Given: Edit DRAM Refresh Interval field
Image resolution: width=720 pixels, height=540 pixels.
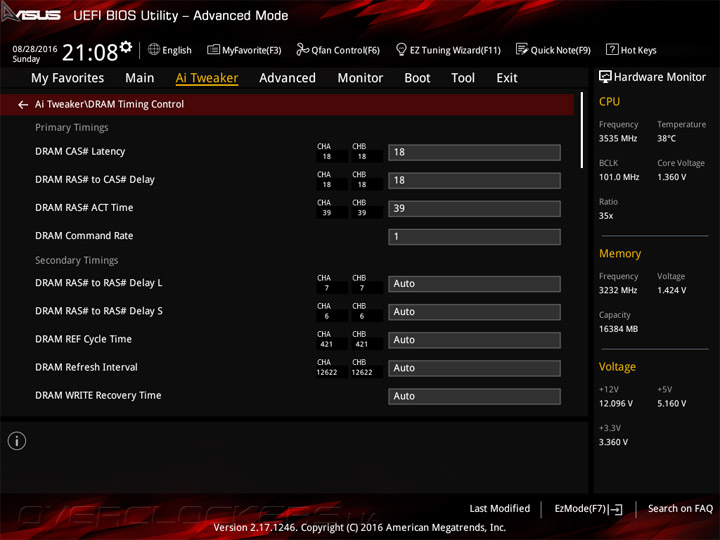Looking at the screenshot, I should click(474, 368).
